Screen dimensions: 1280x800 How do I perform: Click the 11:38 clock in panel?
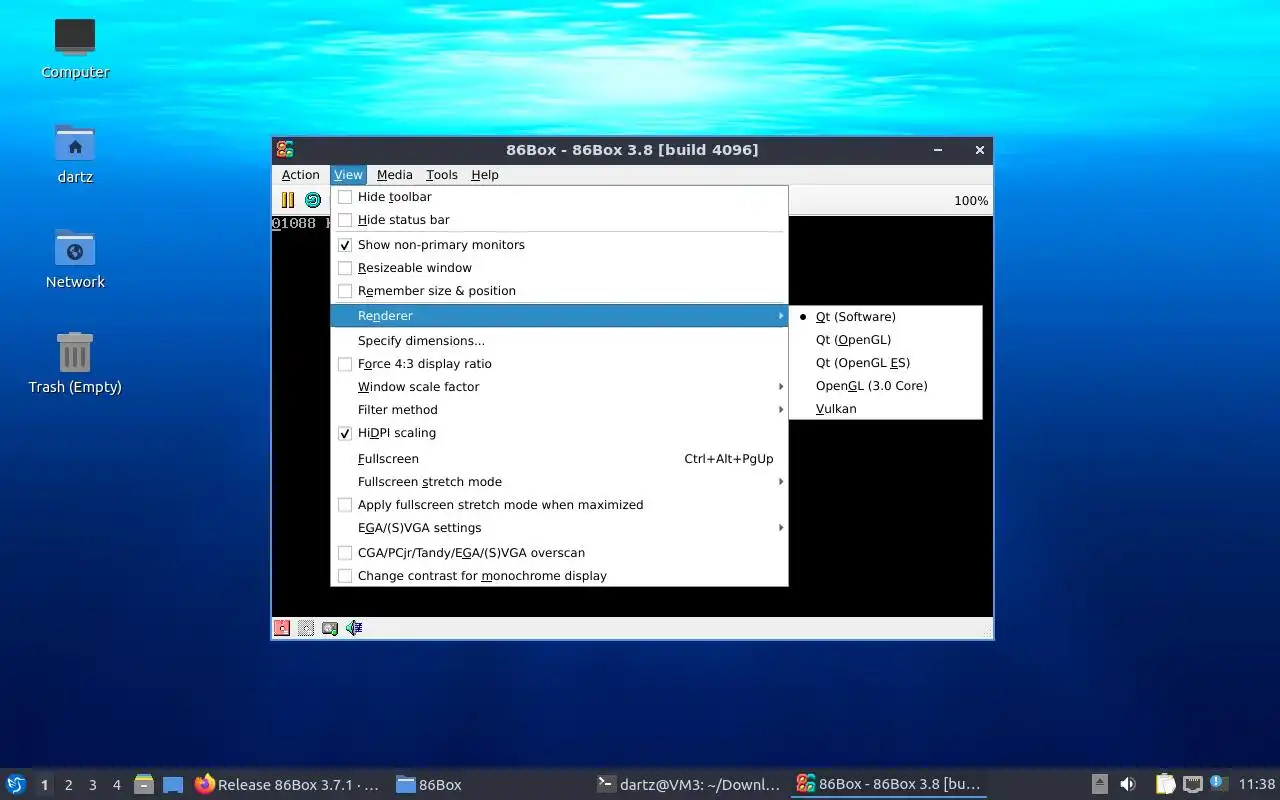[x=1257, y=784]
